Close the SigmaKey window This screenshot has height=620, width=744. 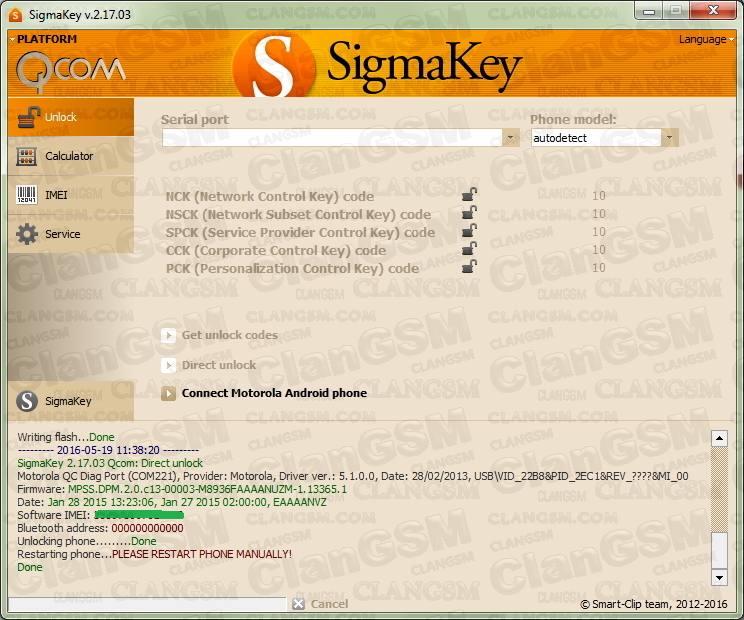point(713,10)
